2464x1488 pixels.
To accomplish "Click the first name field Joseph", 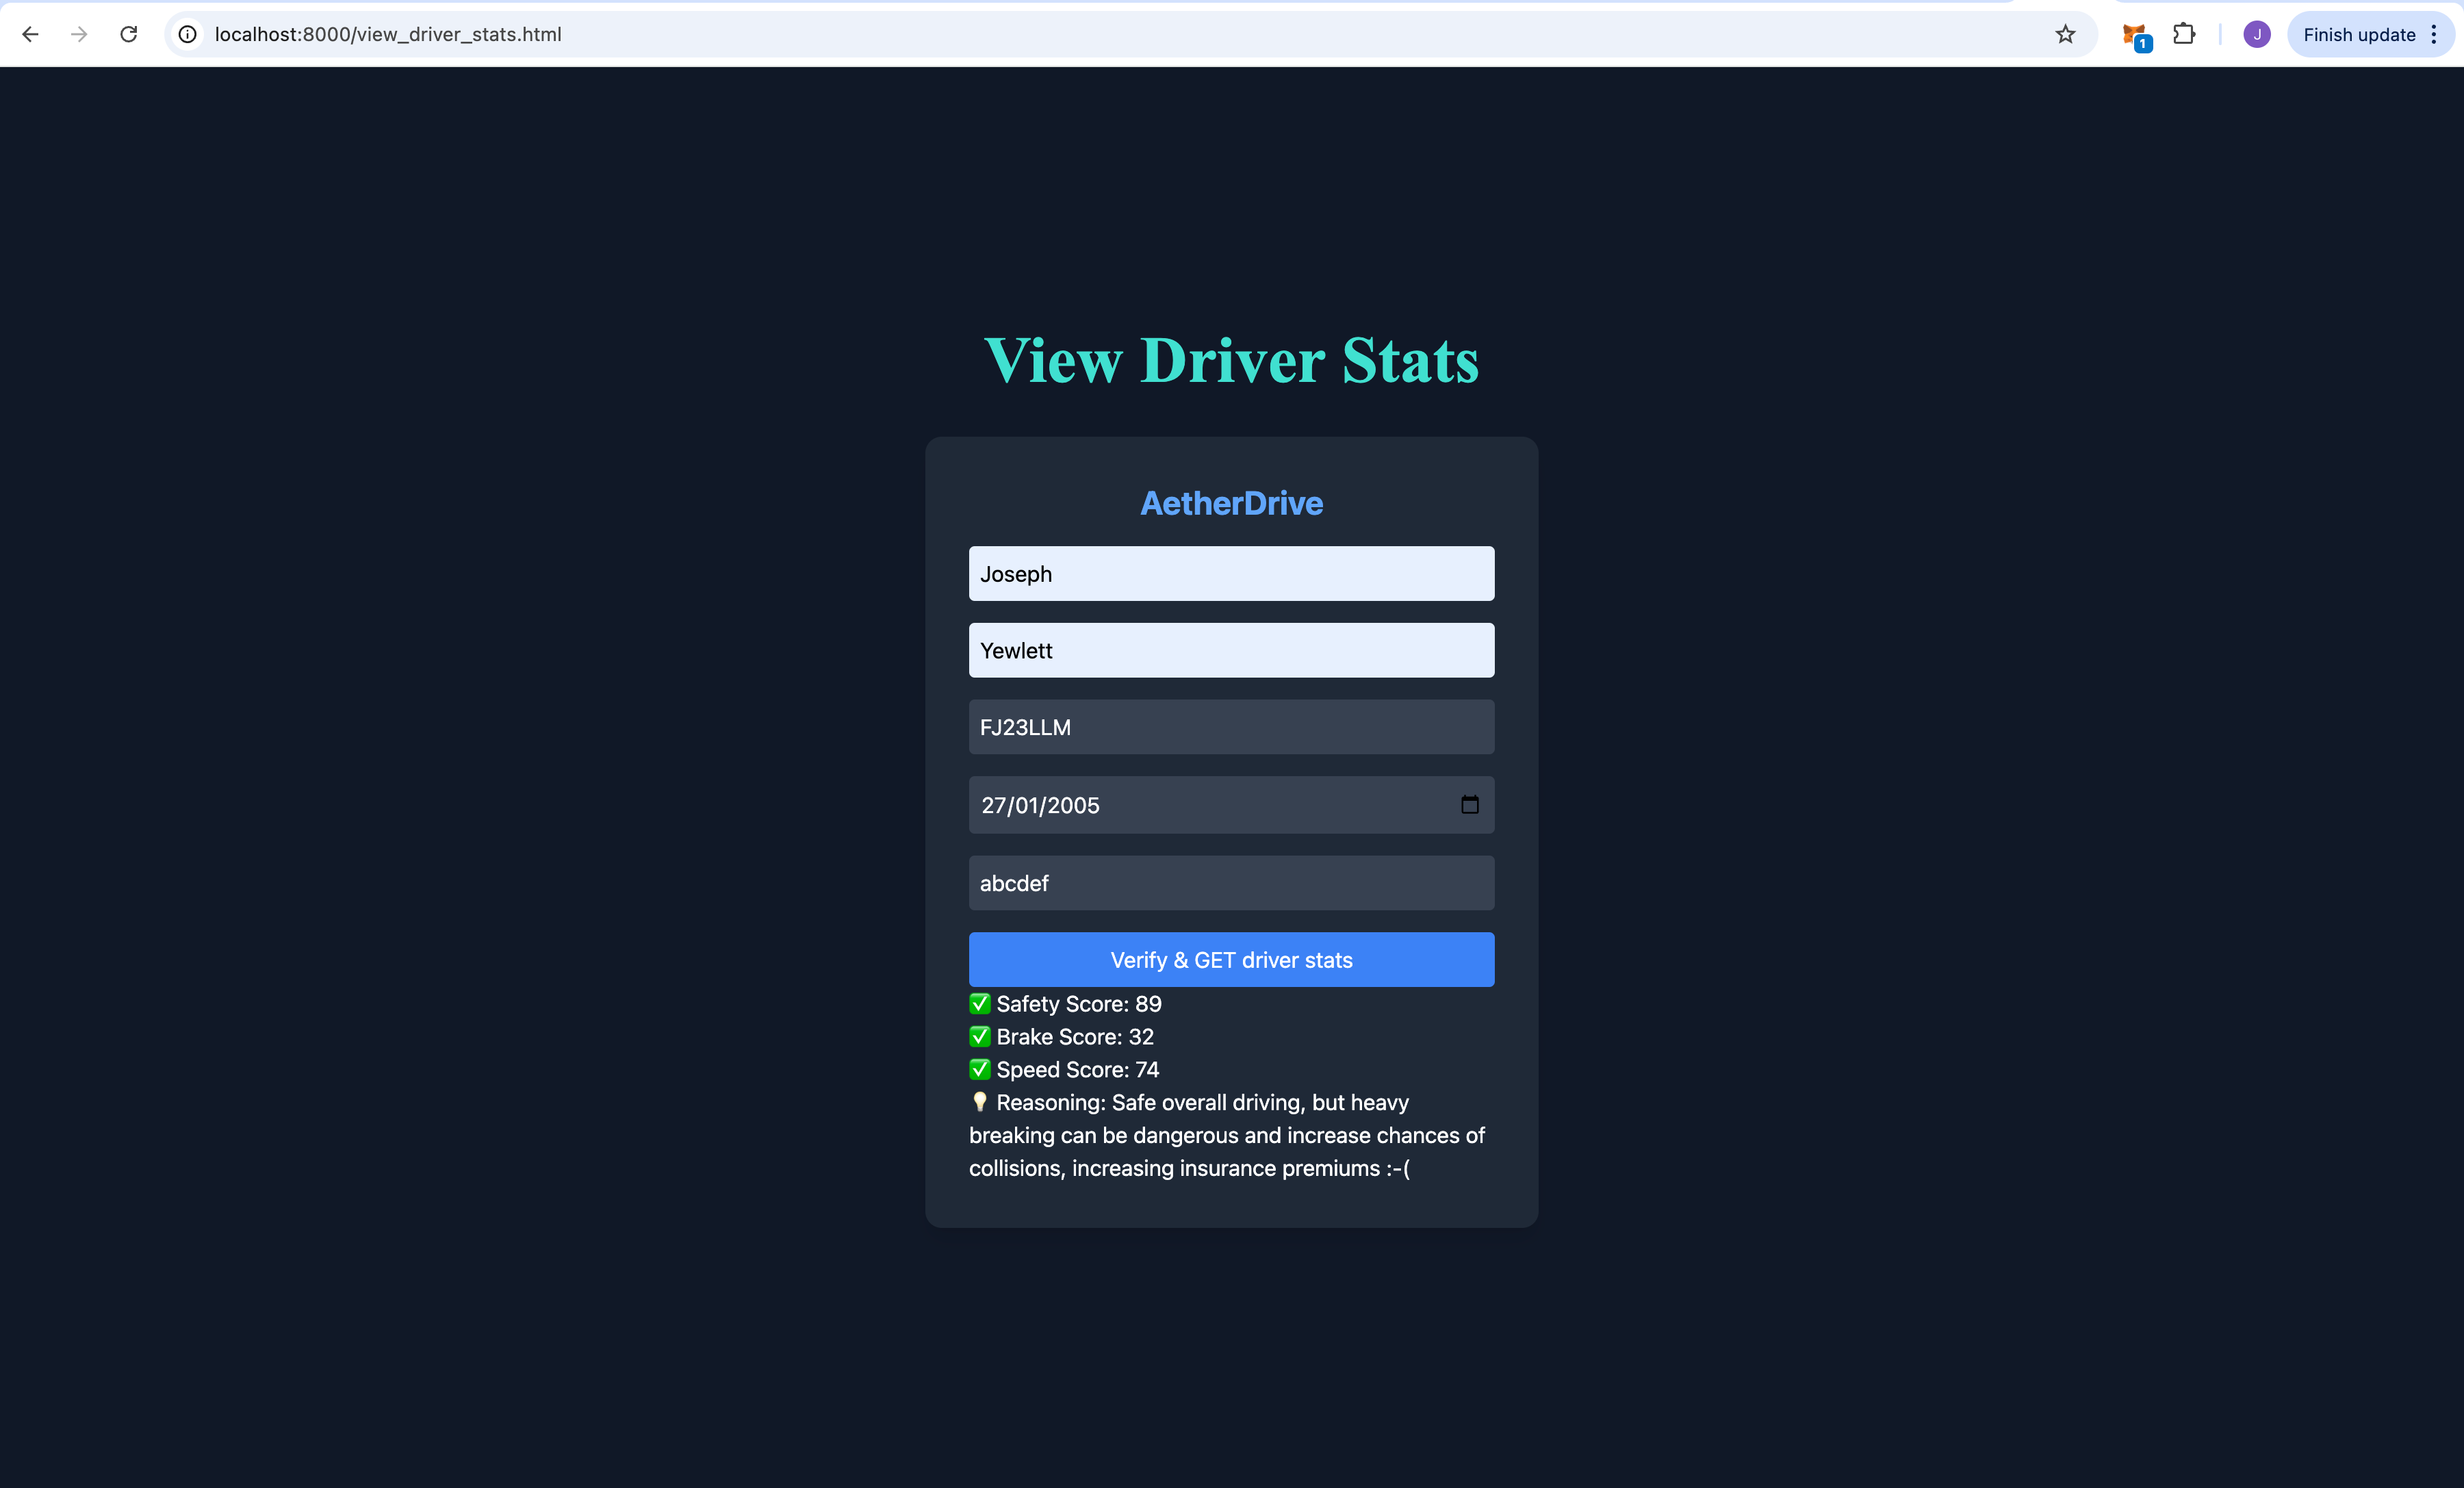I will (x=1231, y=573).
